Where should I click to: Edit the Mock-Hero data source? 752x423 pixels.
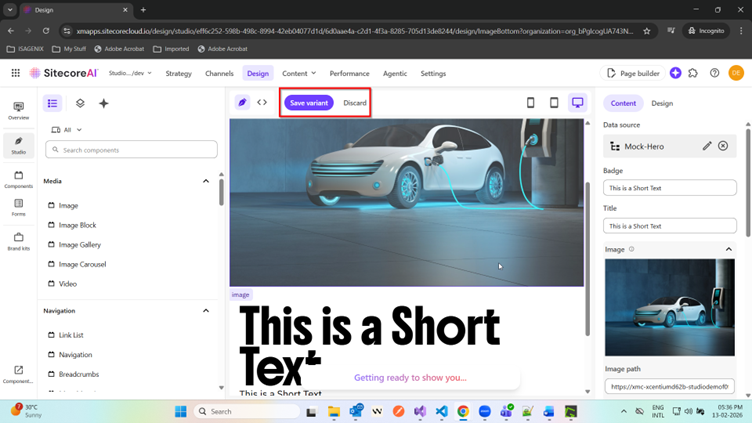point(707,146)
